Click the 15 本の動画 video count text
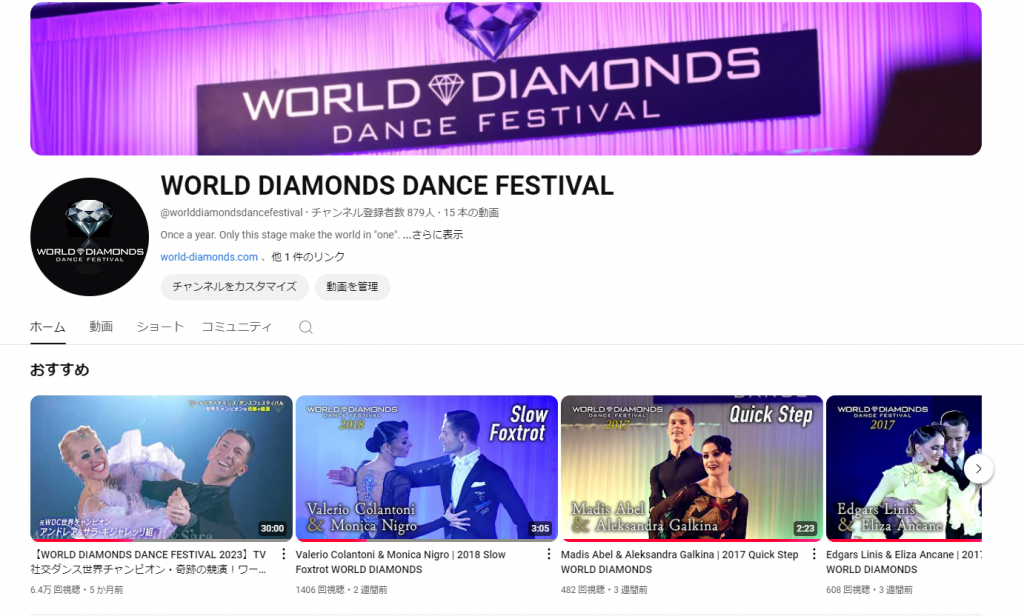This screenshot has height=616, width=1024. tap(471, 212)
